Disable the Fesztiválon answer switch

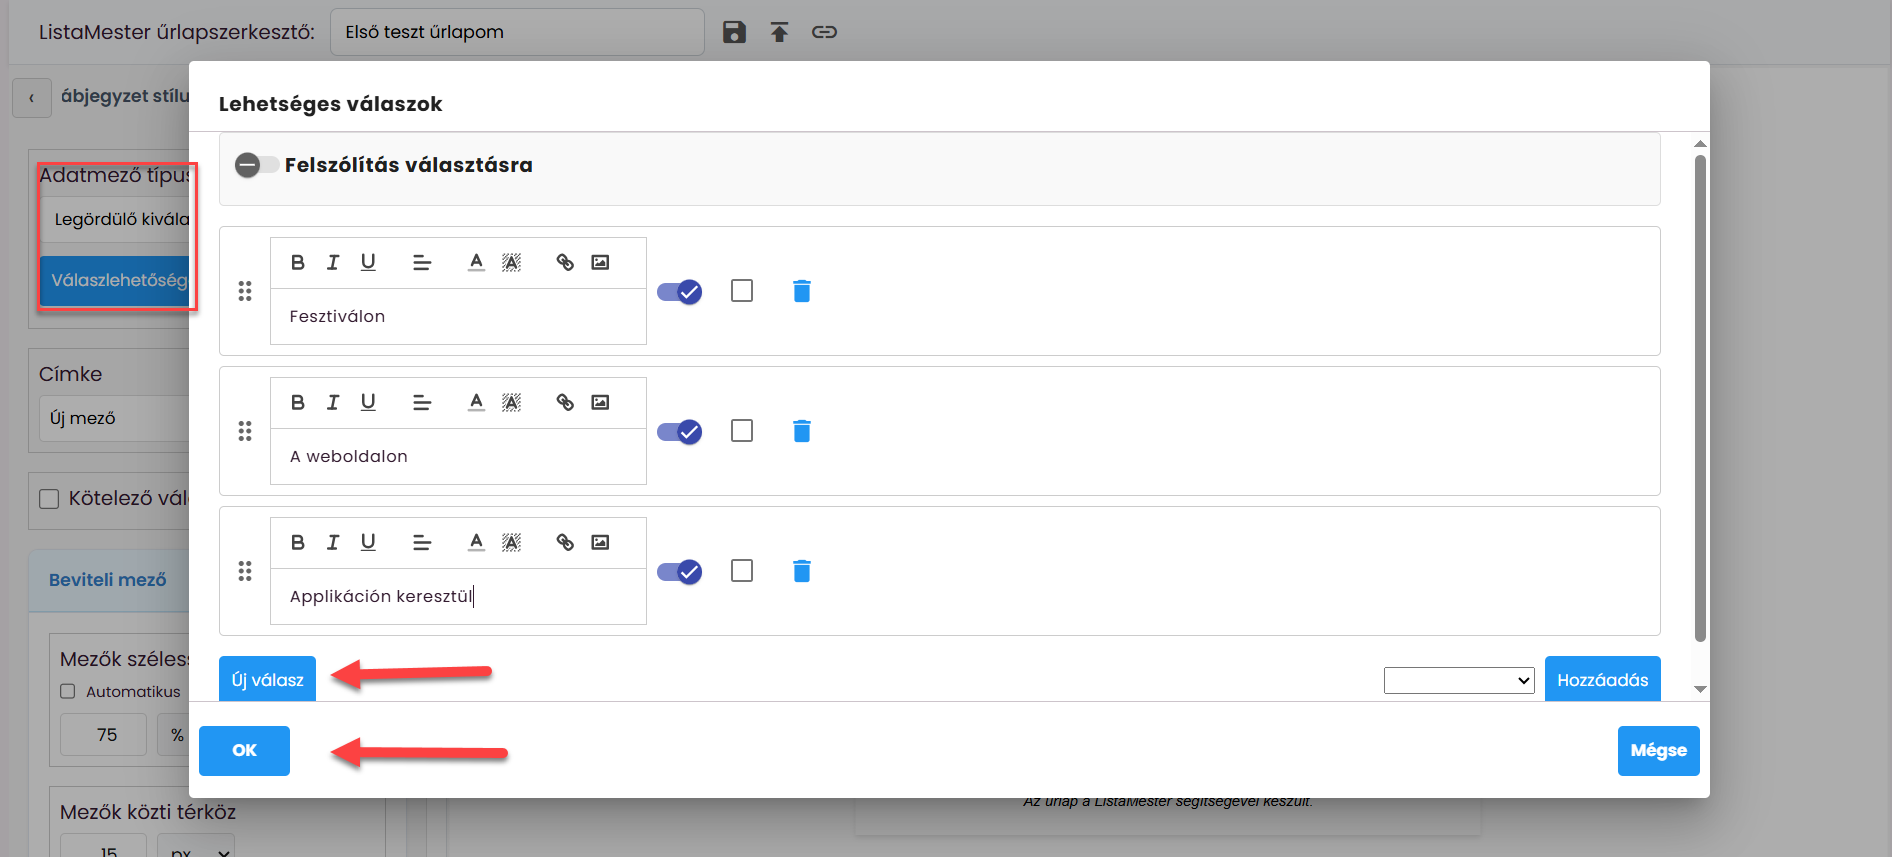click(680, 292)
